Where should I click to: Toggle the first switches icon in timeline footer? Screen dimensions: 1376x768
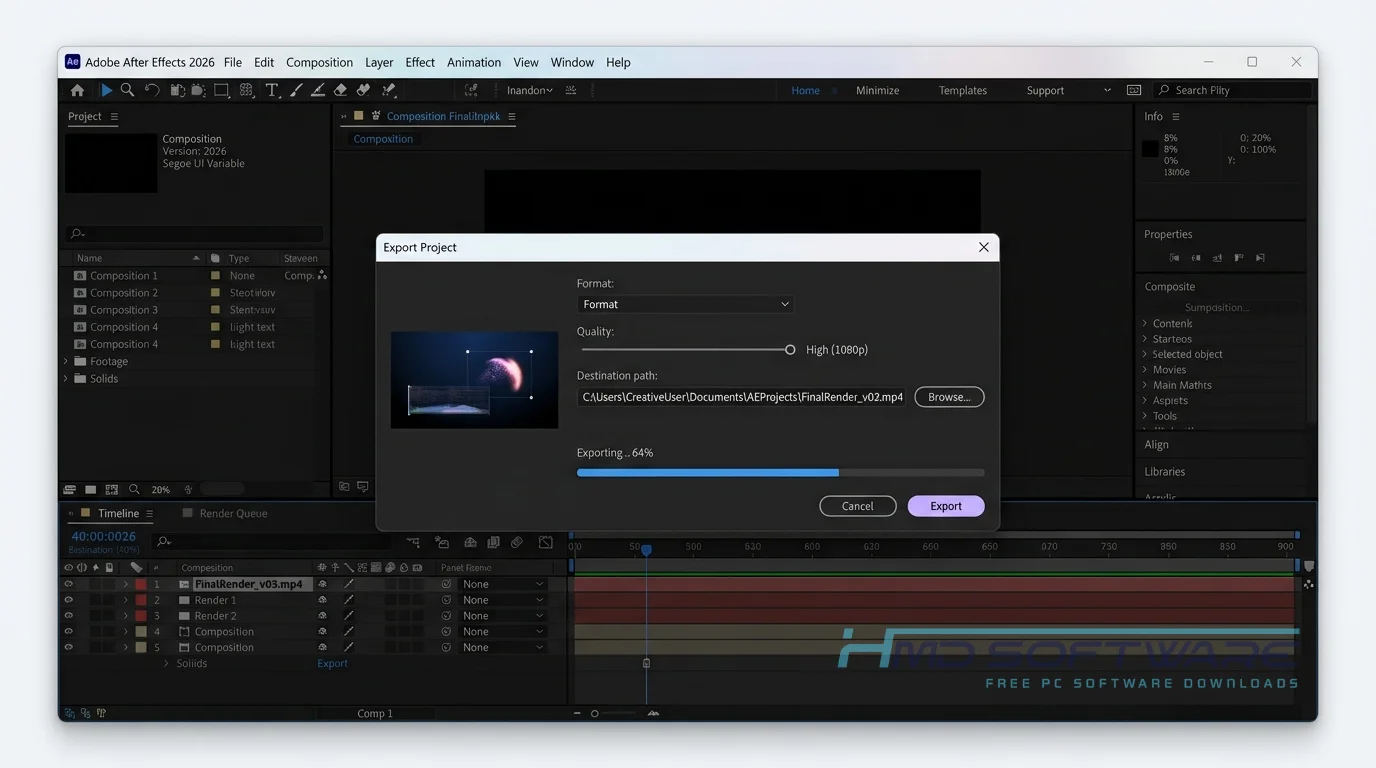(69, 713)
